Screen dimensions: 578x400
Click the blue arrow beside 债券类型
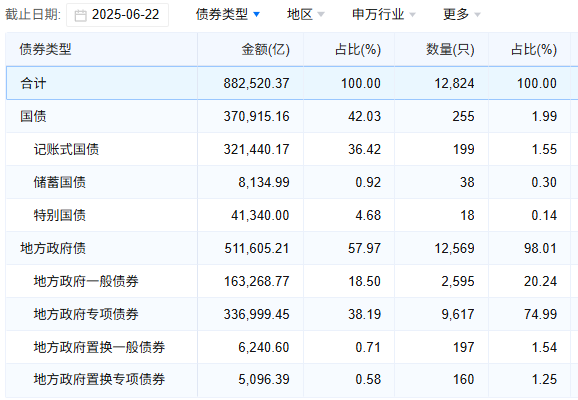(257, 15)
